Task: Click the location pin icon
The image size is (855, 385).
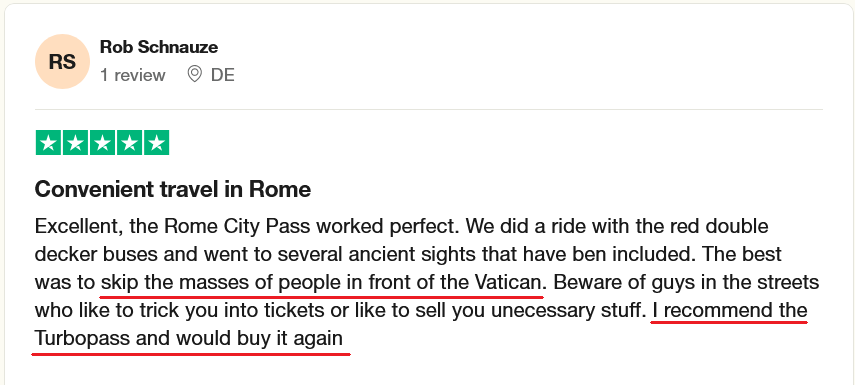Action: [x=194, y=74]
